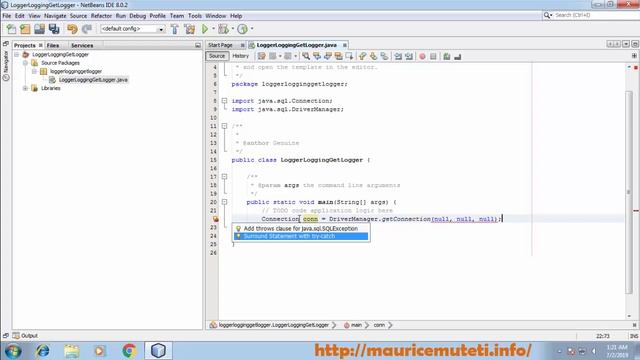
Task: Open the Debug Project dropdown arrow
Action: click(233, 29)
